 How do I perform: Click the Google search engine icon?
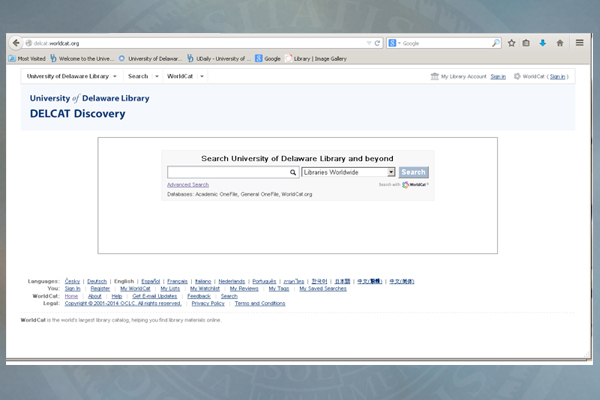coord(392,43)
